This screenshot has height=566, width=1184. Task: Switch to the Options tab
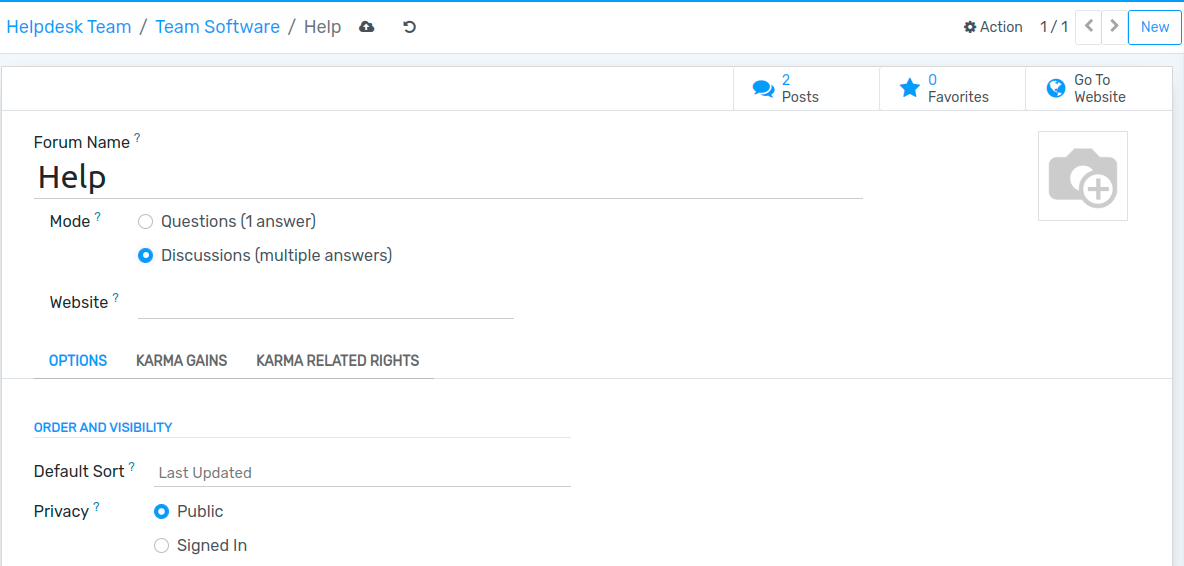point(78,361)
